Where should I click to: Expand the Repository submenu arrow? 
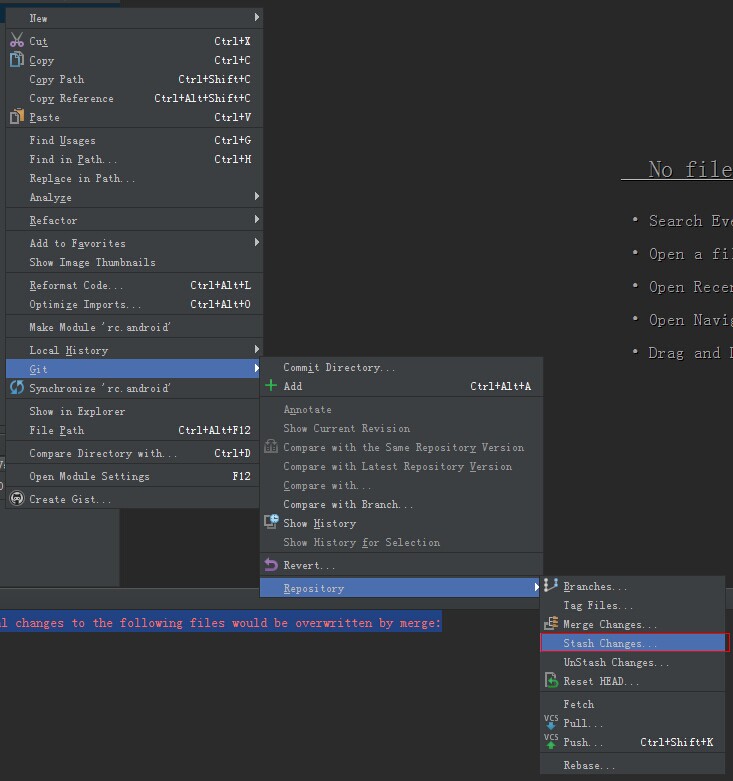tap(536, 587)
